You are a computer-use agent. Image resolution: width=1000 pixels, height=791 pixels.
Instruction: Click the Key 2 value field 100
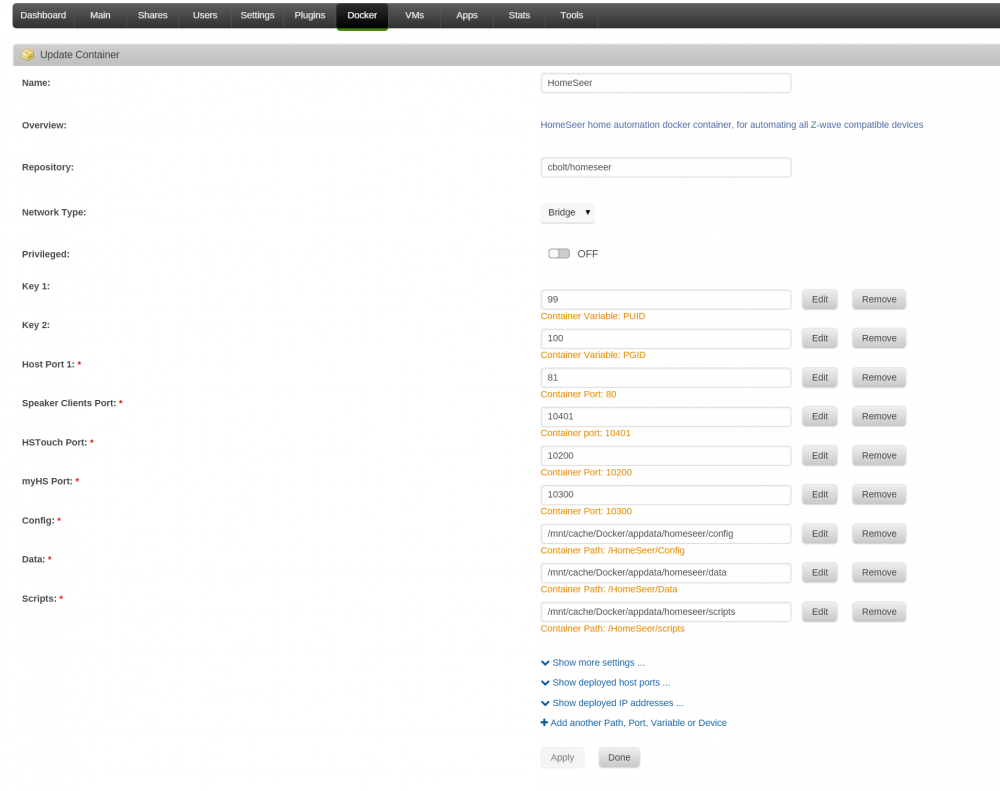coord(666,339)
